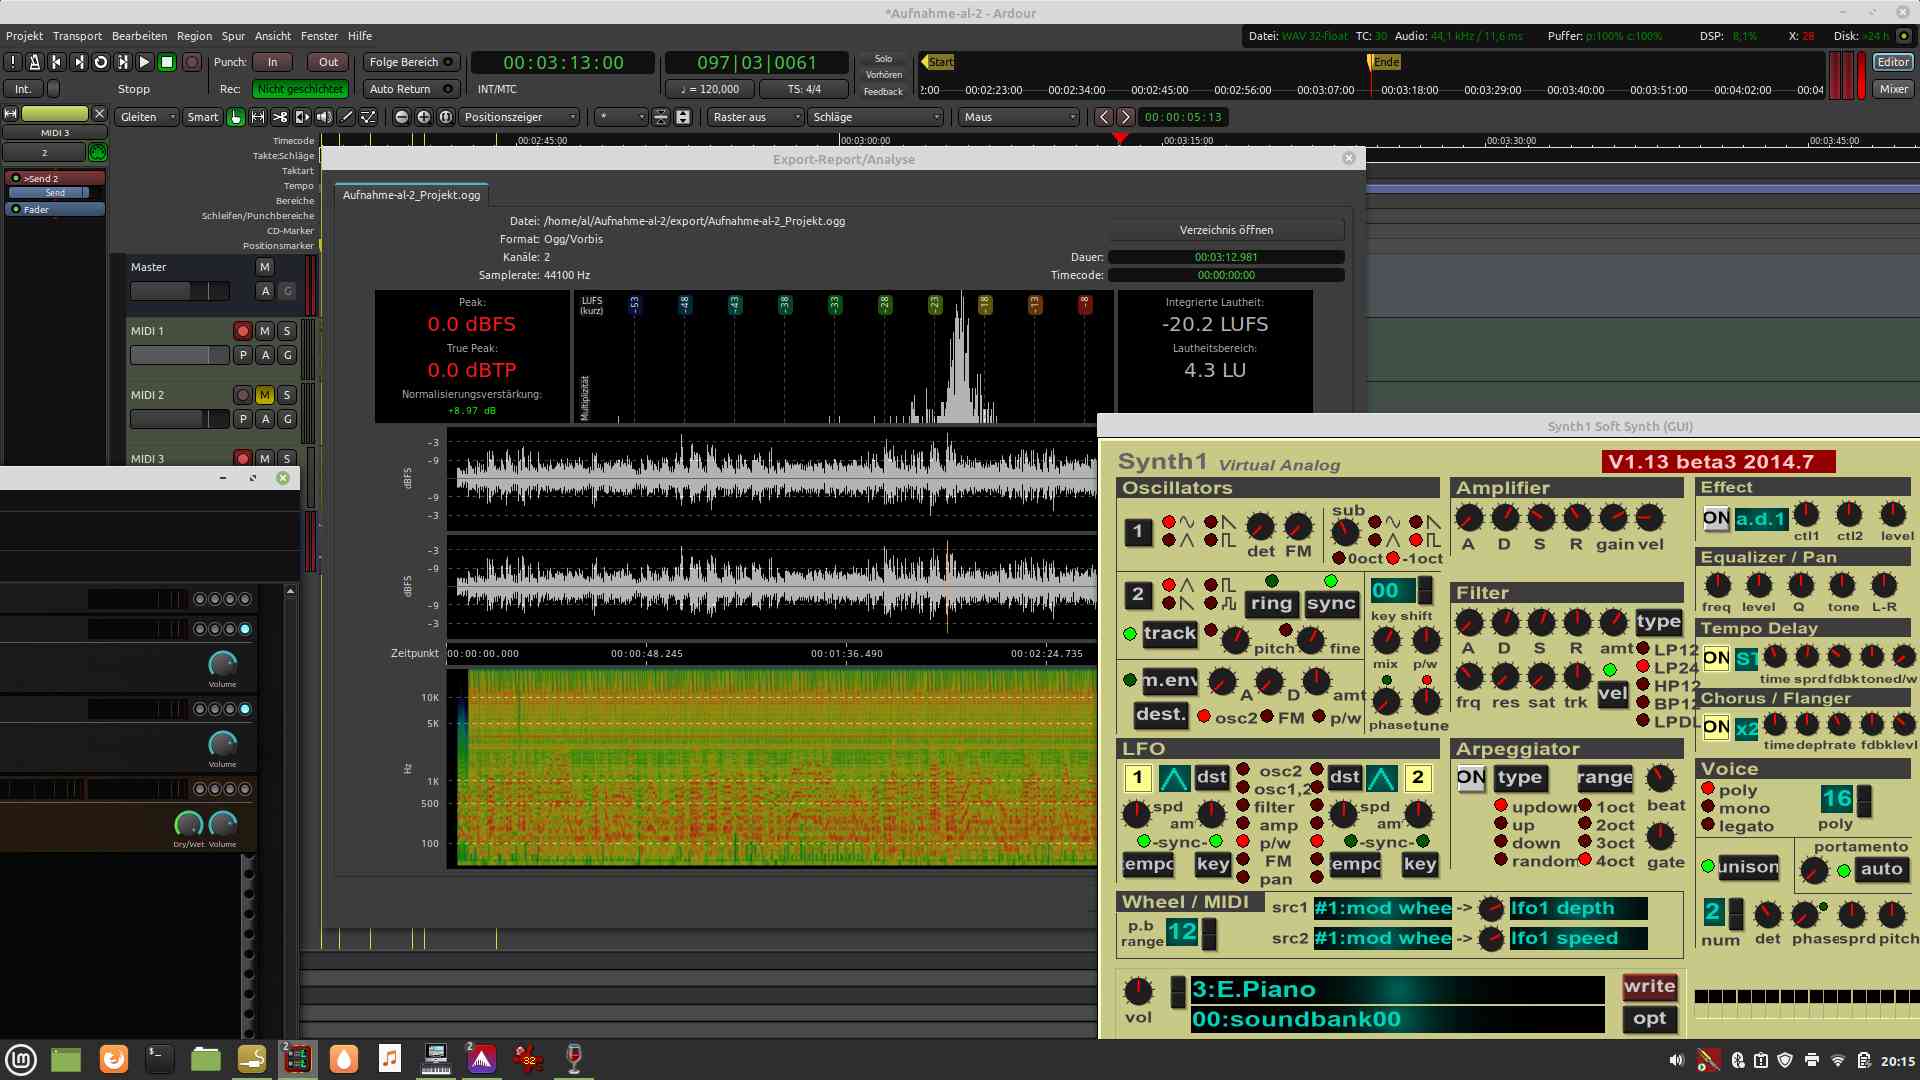Toggle Synth1 Effect ON switch
Viewport: 1920px width, 1080px height.
[1716, 518]
